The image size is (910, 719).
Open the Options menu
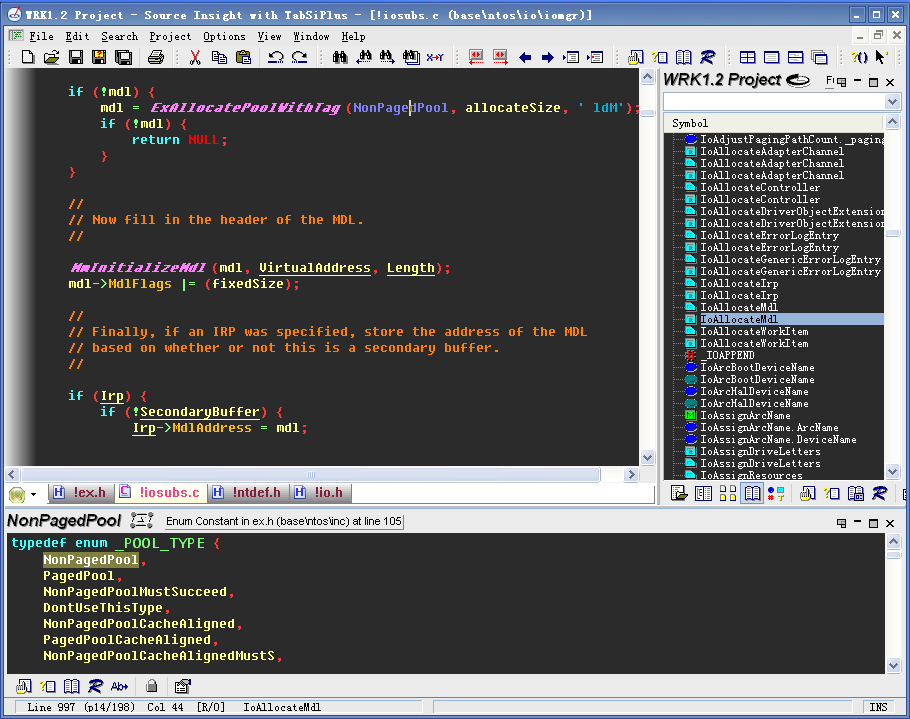coord(224,36)
